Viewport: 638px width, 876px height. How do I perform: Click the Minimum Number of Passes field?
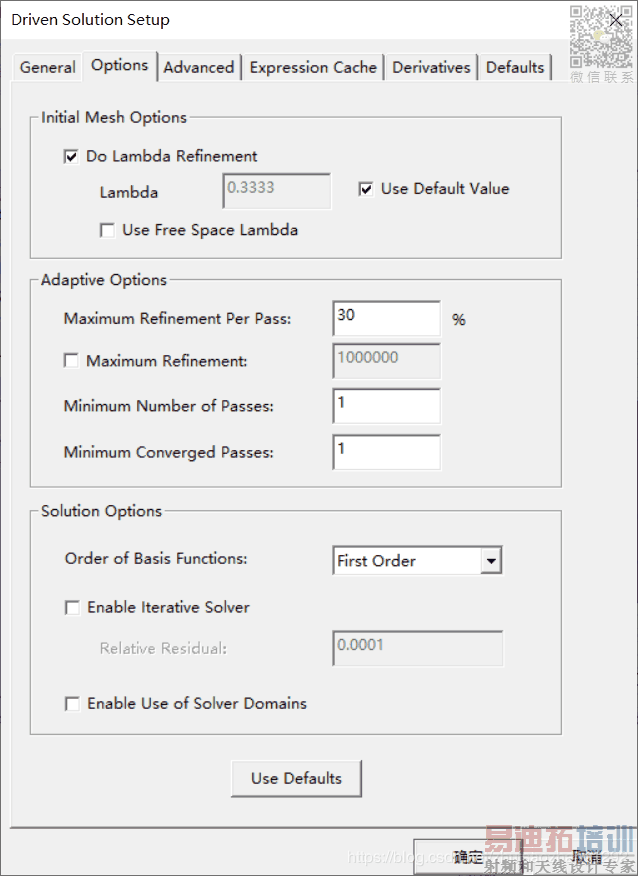(x=386, y=405)
